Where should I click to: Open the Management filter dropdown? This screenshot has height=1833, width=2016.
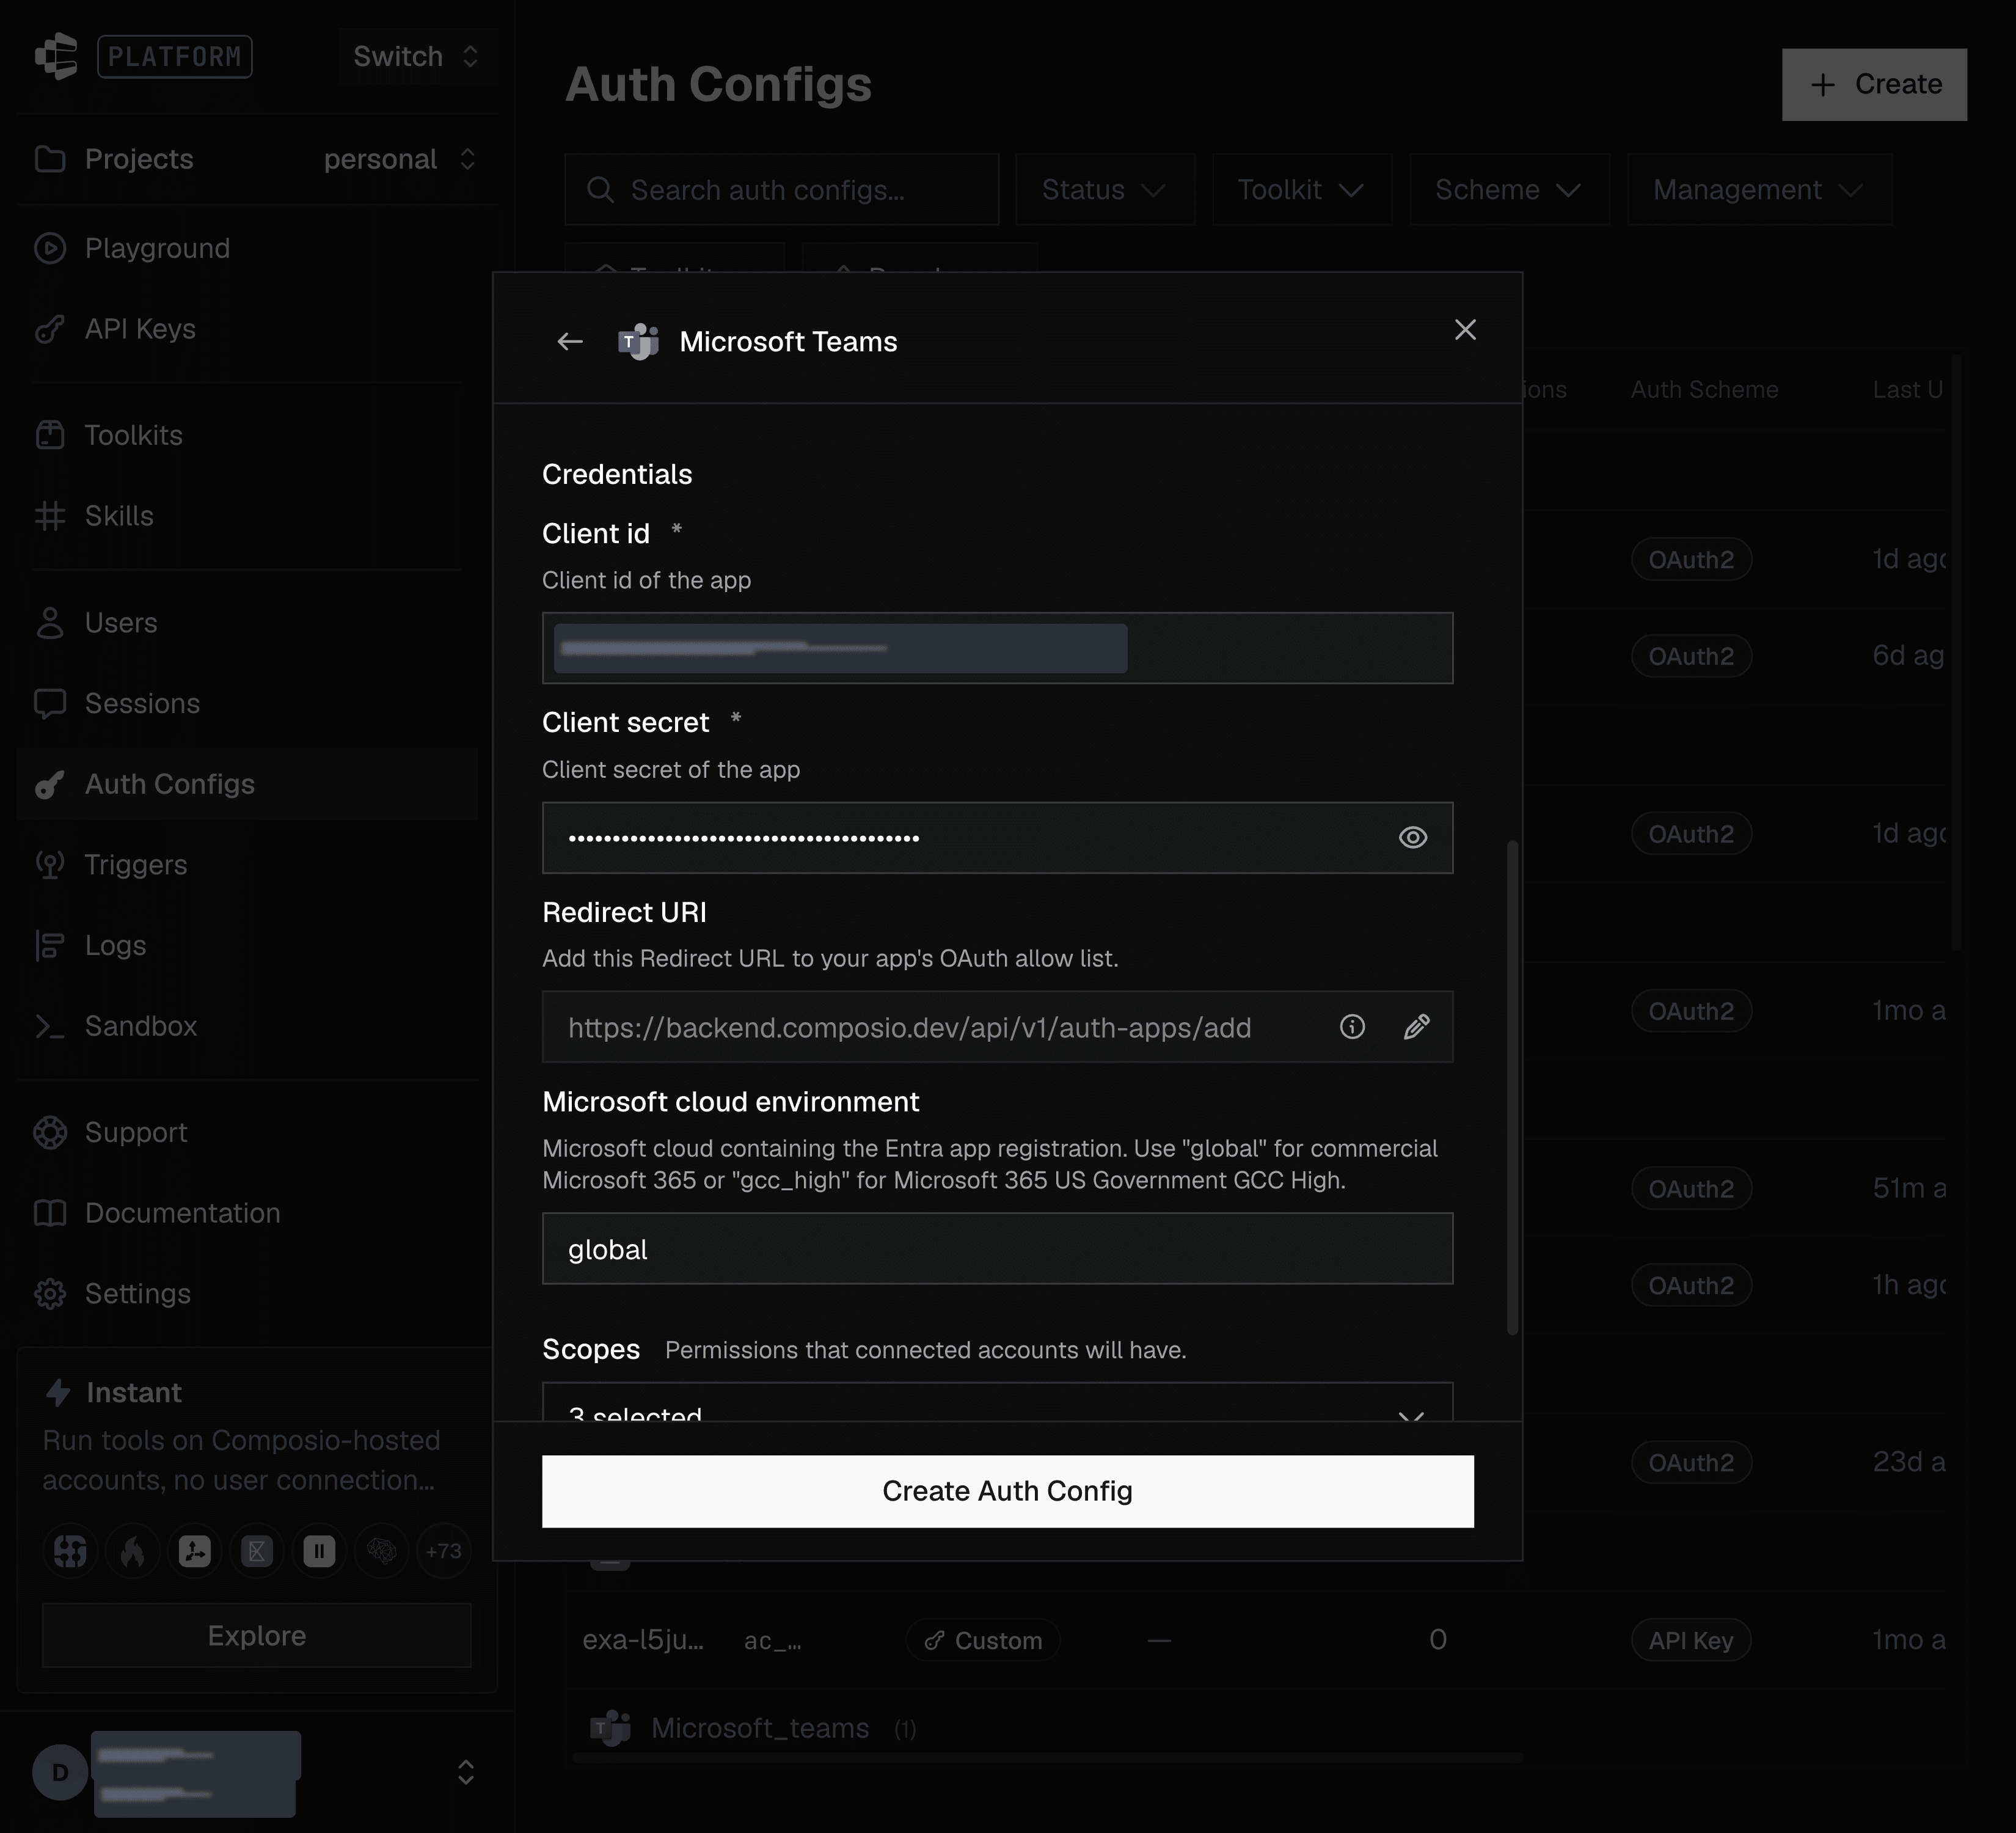(x=1759, y=190)
